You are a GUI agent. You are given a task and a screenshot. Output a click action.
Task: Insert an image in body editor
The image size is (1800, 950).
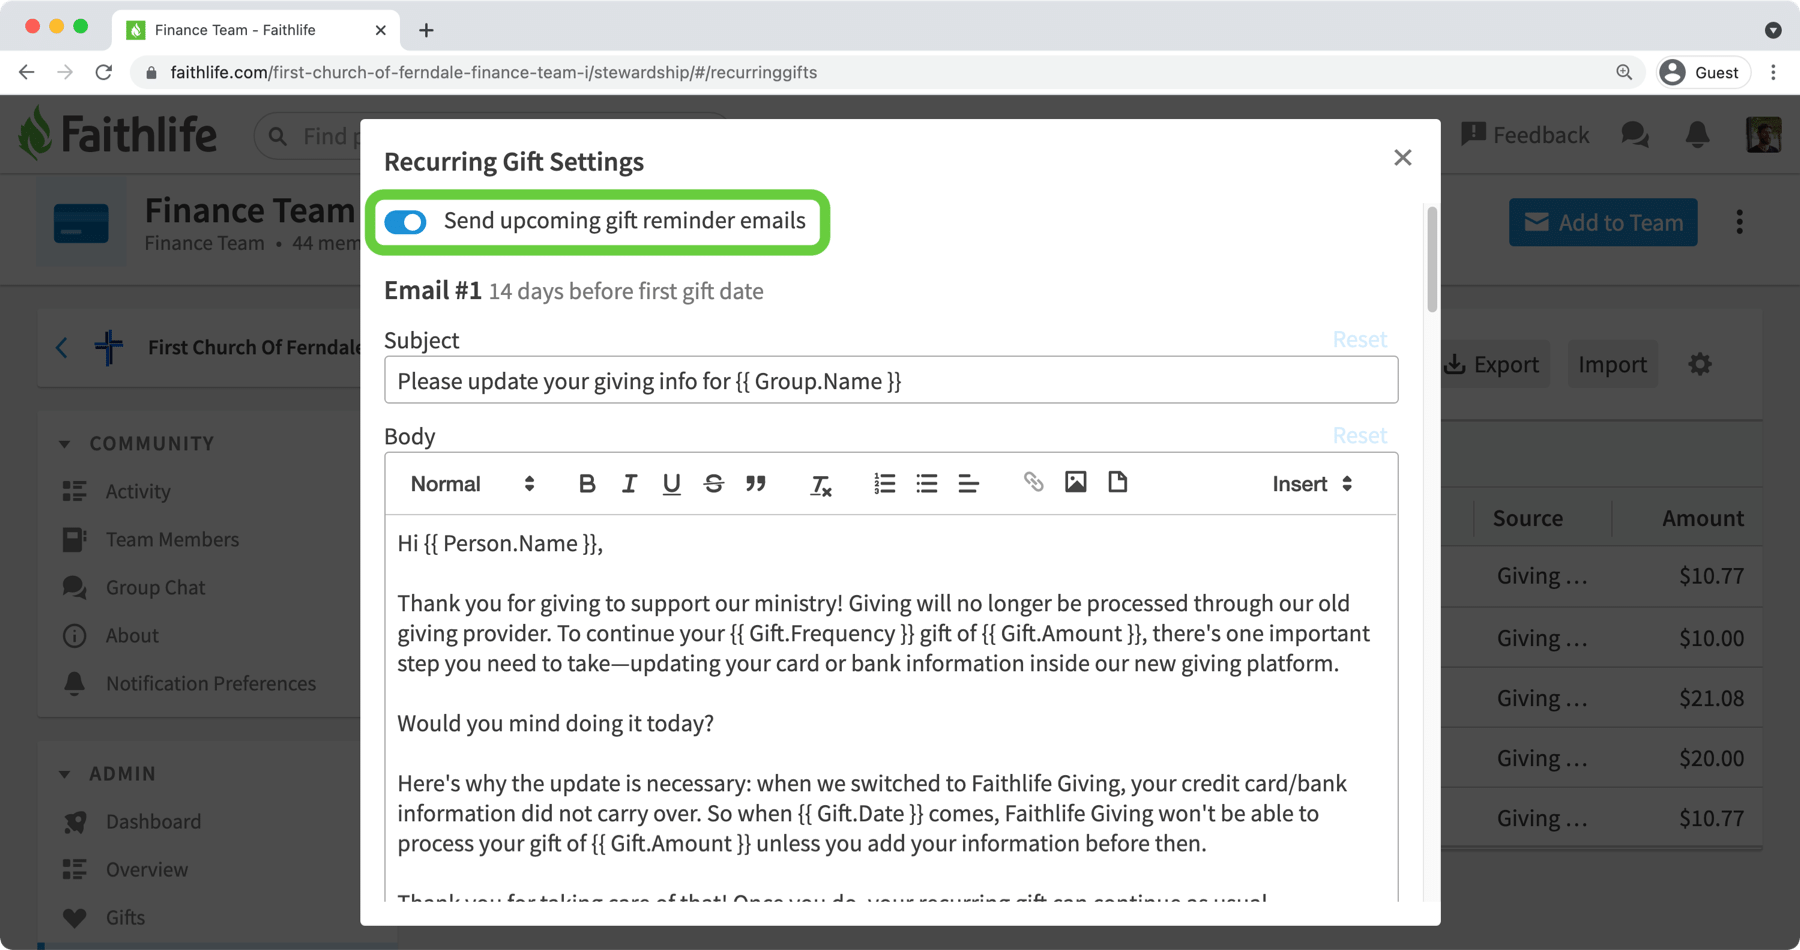tap(1075, 482)
